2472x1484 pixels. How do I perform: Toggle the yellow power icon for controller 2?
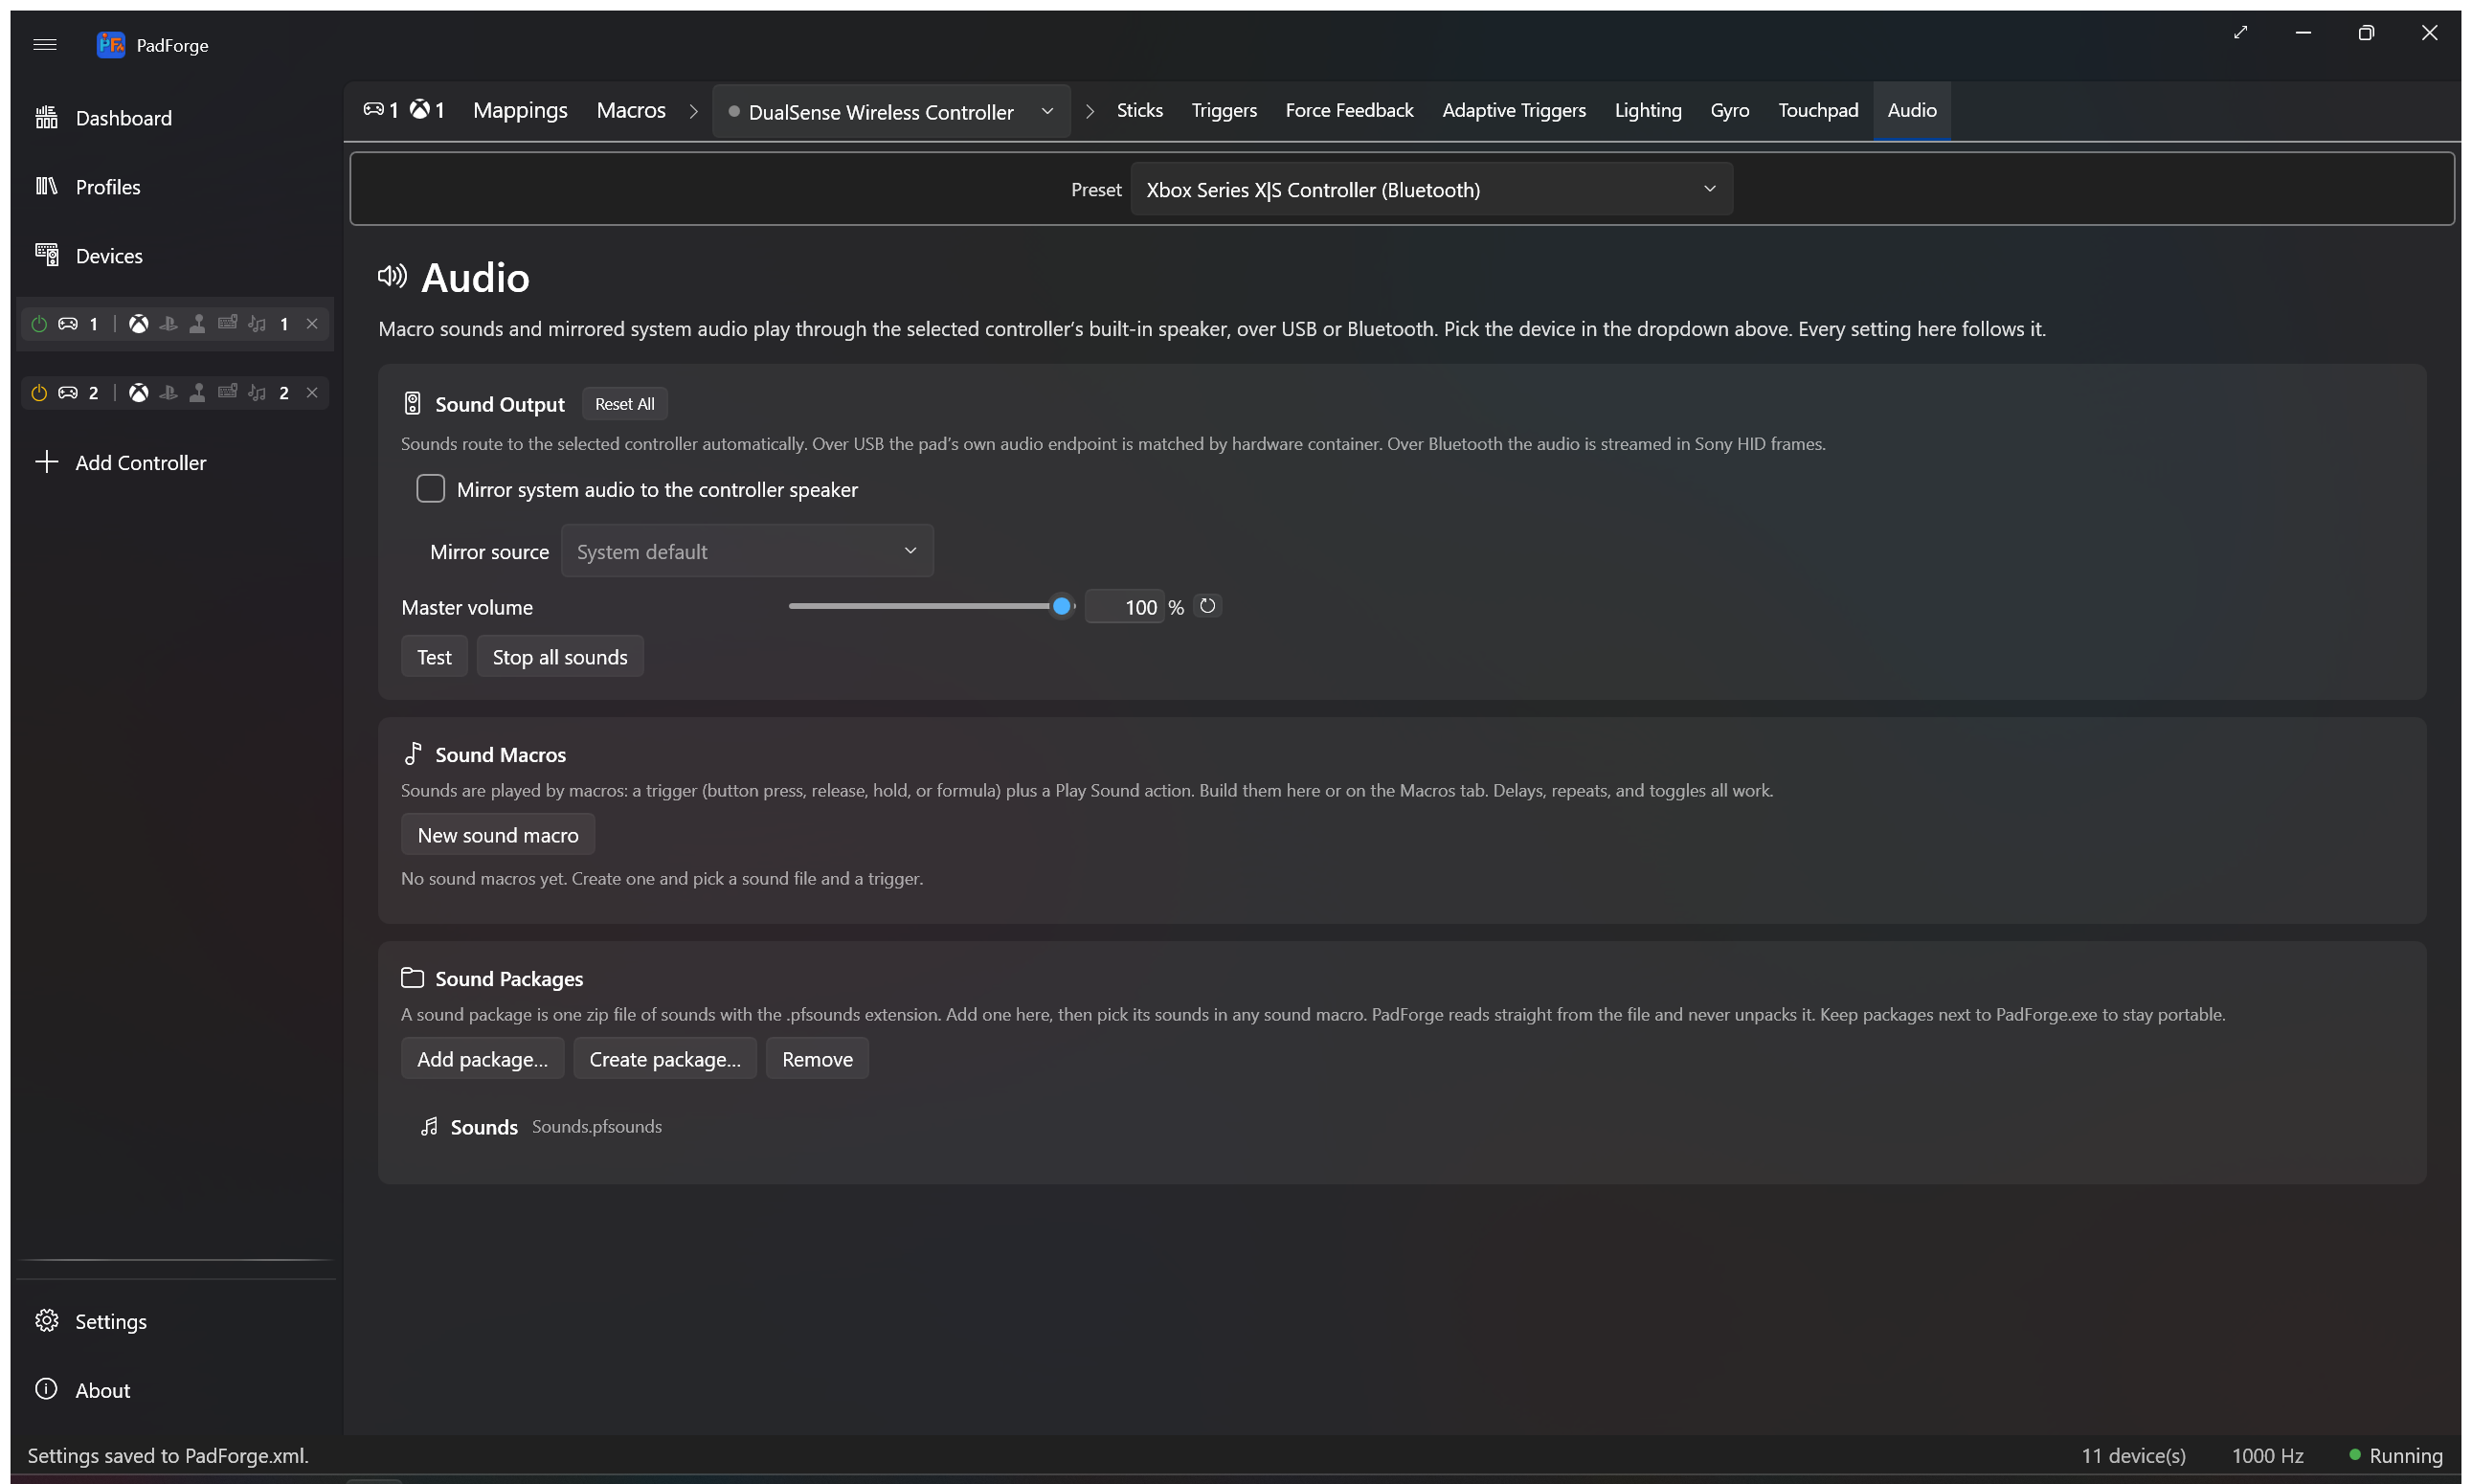click(39, 392)
